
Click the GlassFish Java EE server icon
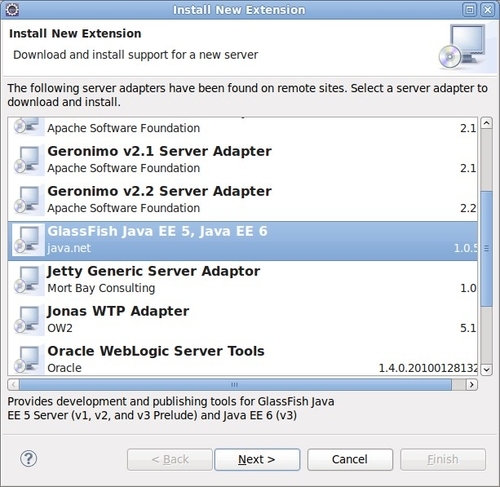(29, 240)
